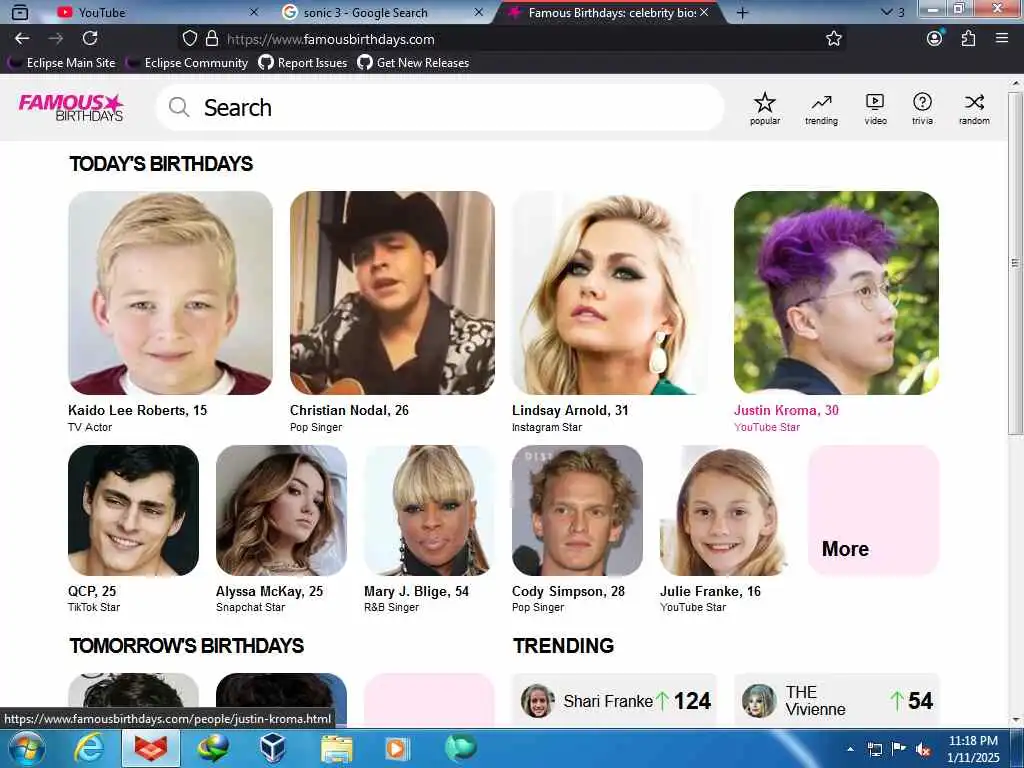Open the file explorer taskbar icon
Screen dimensions: 1024x768
click(x=337, y=748)
